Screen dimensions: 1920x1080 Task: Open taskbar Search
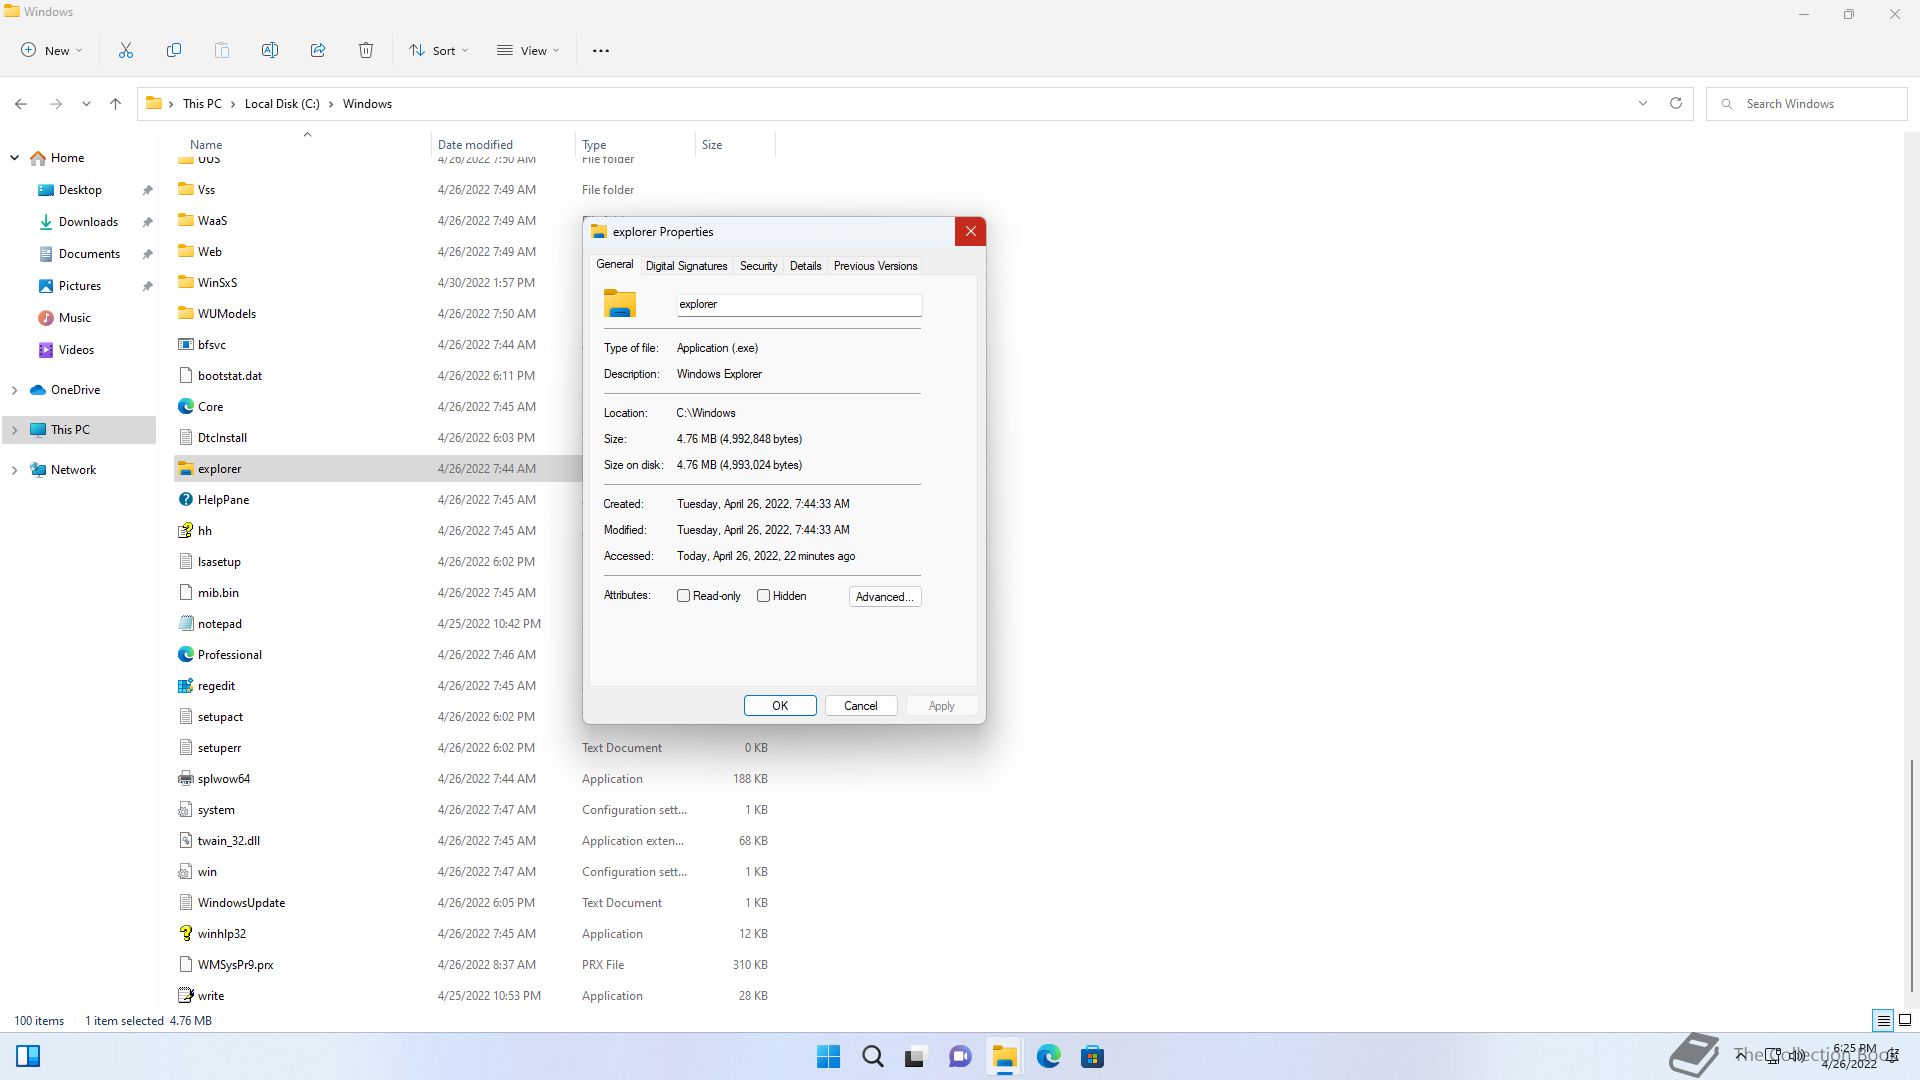pos(872,1057)
